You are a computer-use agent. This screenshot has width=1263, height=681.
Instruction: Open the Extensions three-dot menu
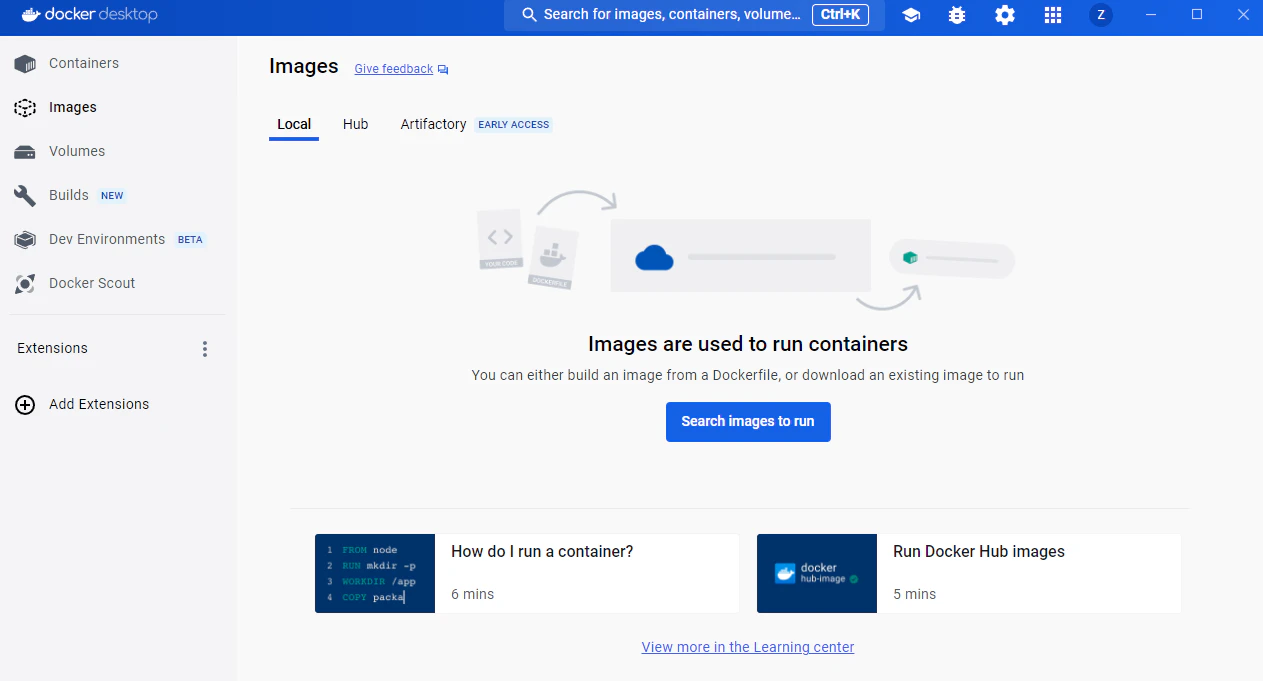point(205,348)
